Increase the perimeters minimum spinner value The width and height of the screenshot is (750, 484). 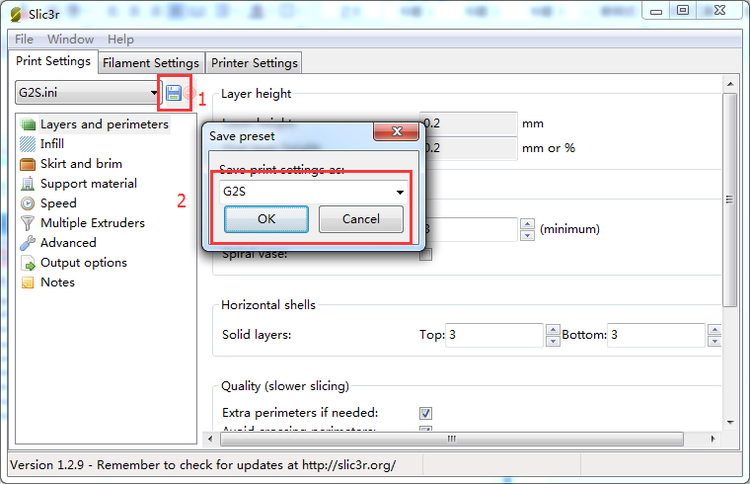527,223
